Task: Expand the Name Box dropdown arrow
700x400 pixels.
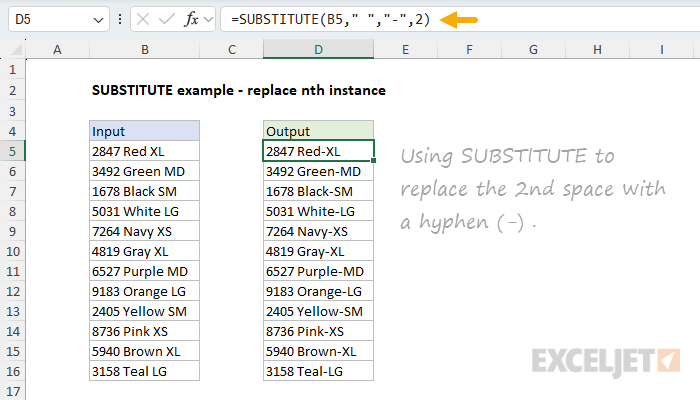Action: click(x=98, y=20)
